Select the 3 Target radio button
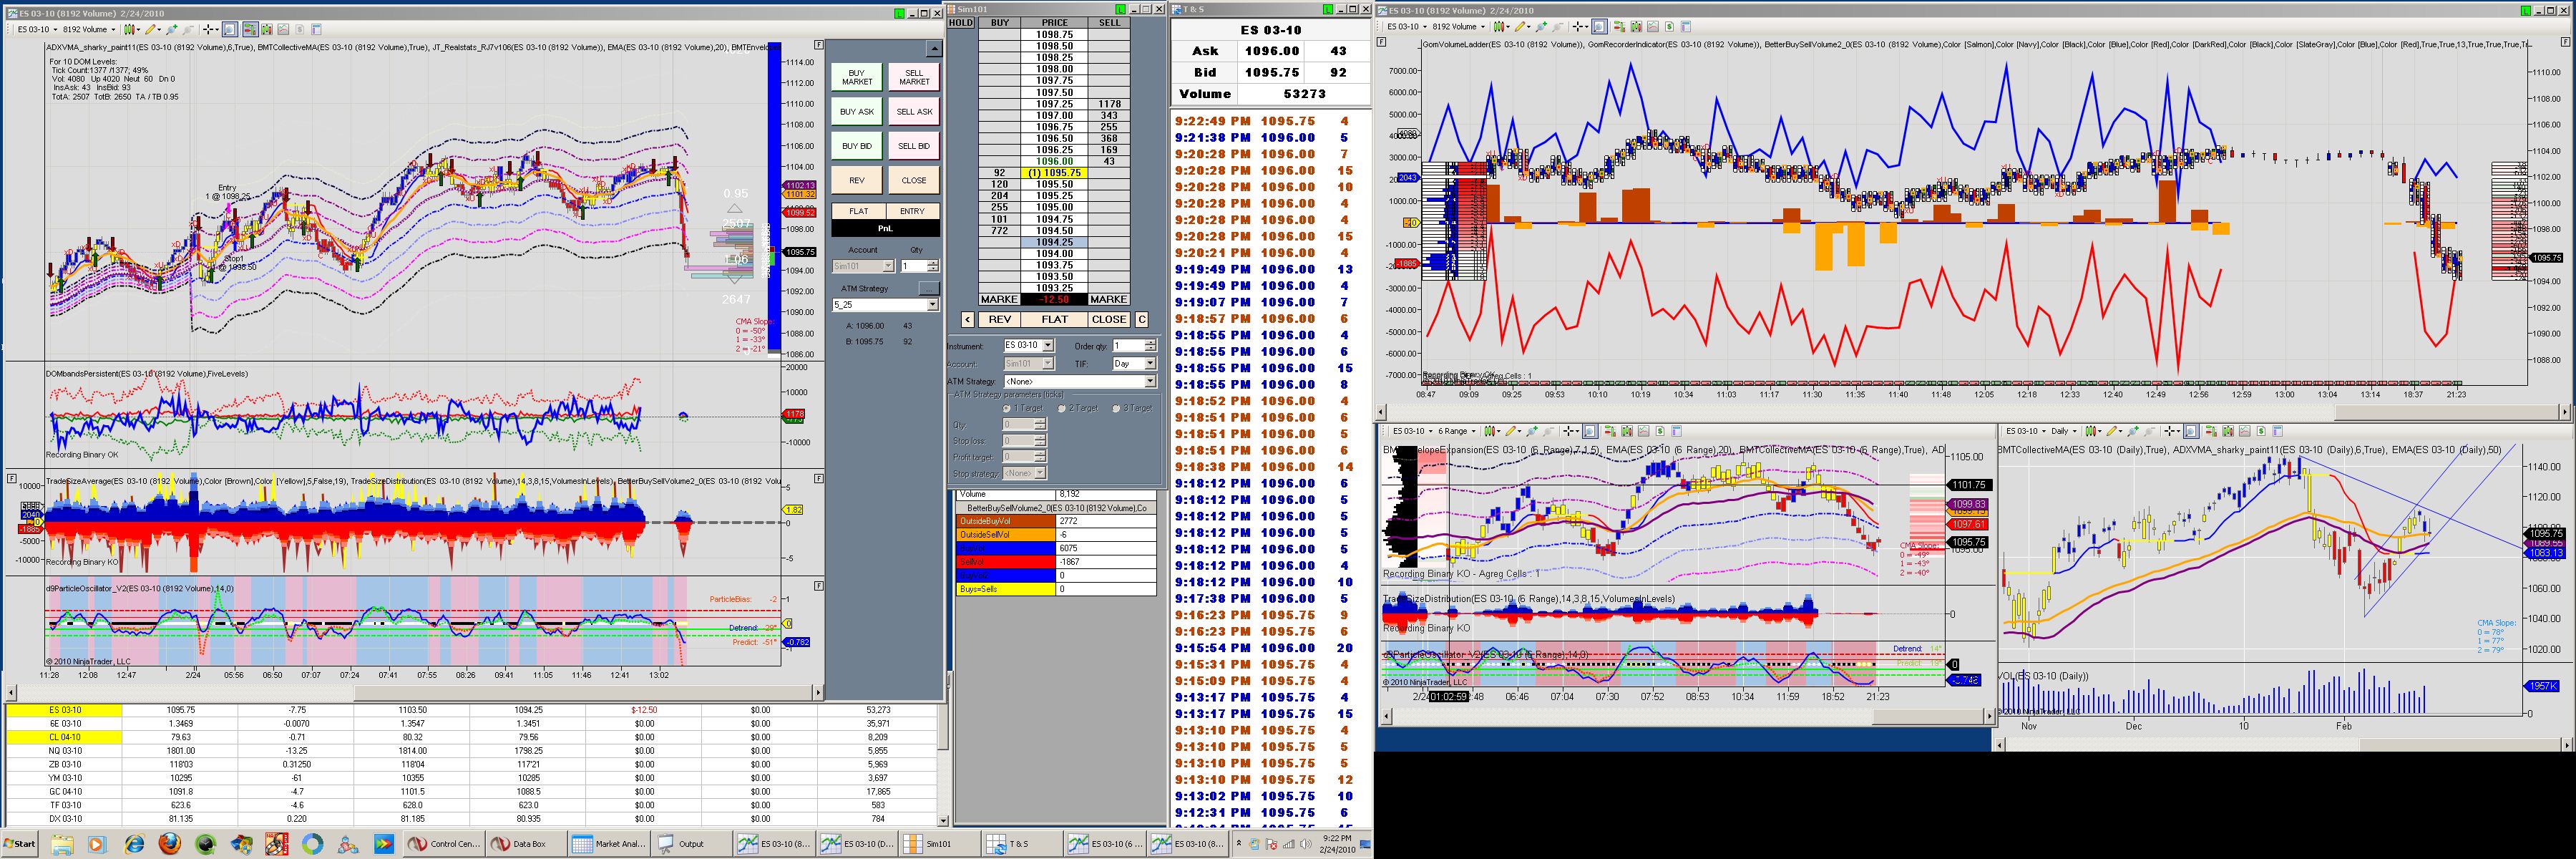The height and width of the screenshot is (859, 2576). 1116,408
